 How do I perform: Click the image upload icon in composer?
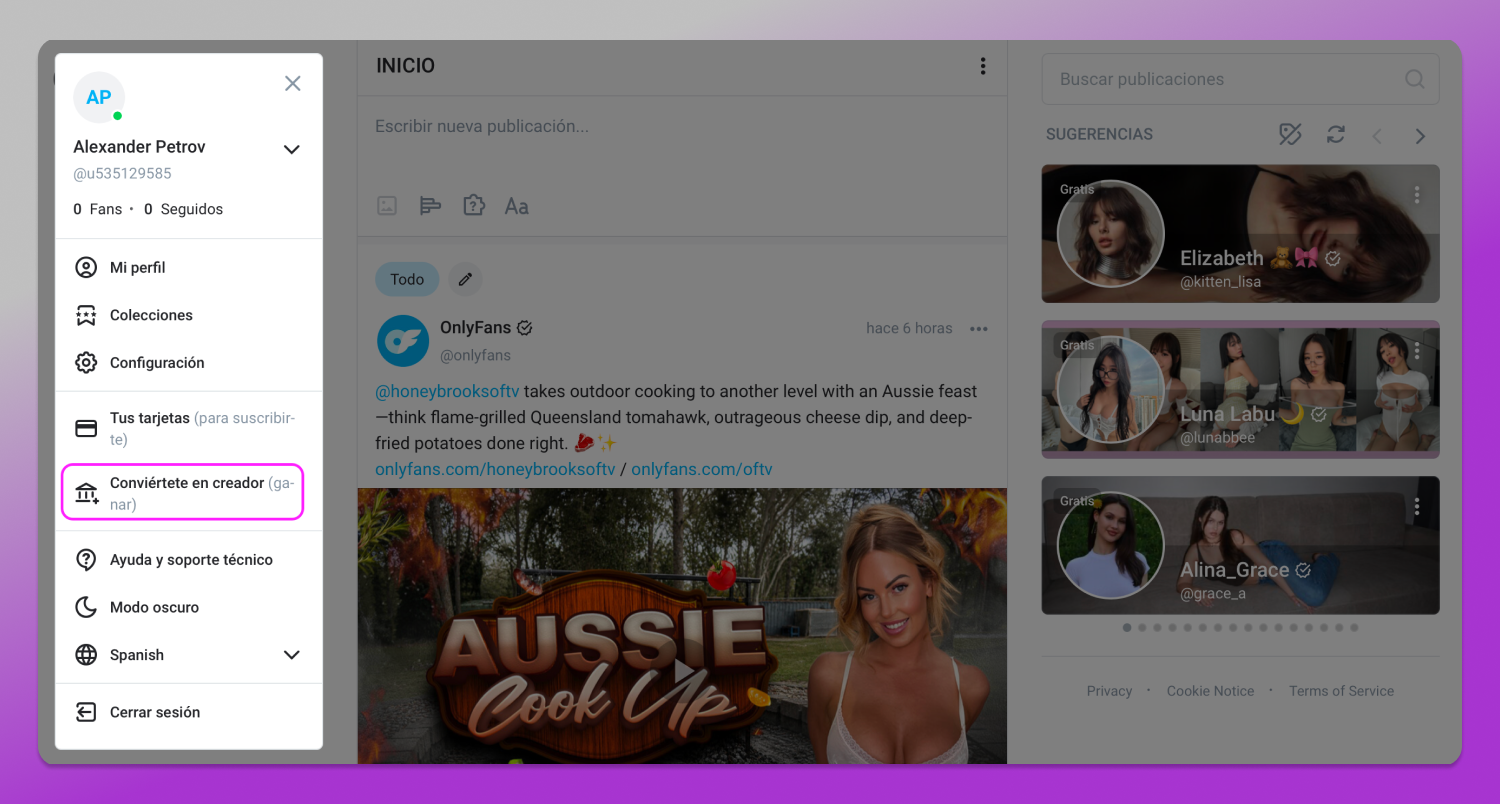point(387,206)
